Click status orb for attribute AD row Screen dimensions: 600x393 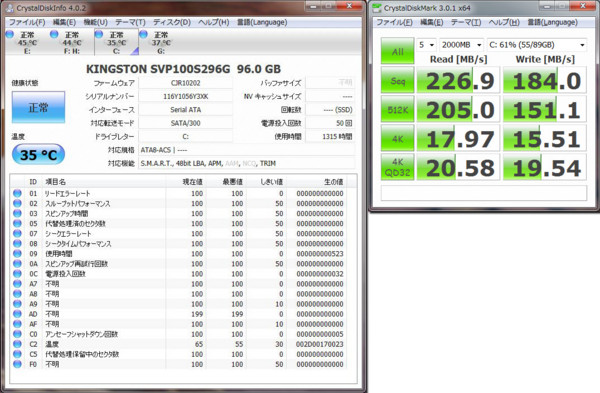coord(17,314)
